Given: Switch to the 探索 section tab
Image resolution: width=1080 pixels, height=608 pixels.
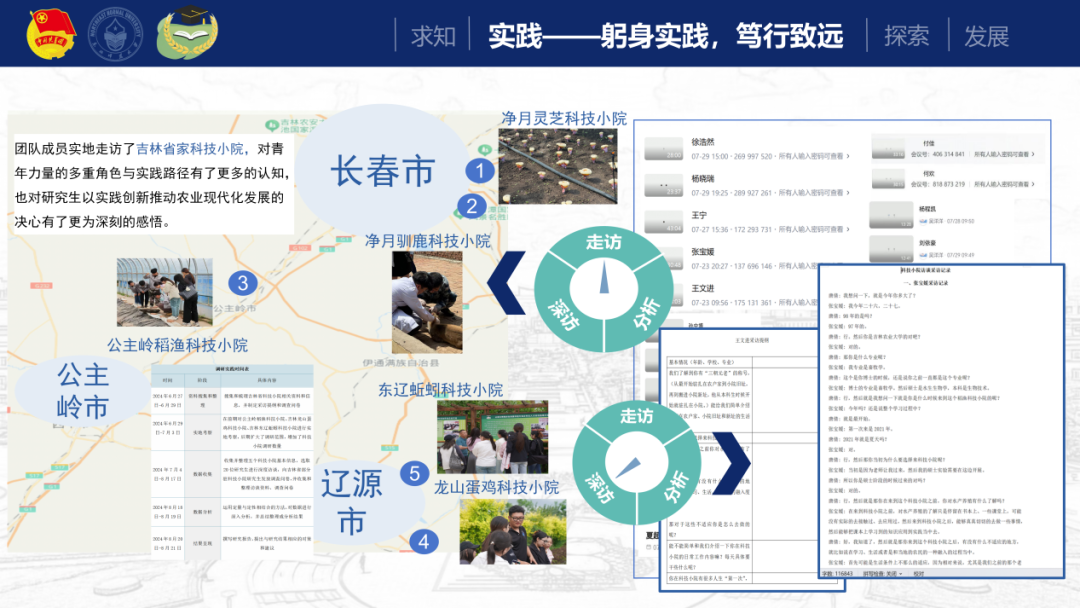Looking at the screenshot, I should pos(906,36).
